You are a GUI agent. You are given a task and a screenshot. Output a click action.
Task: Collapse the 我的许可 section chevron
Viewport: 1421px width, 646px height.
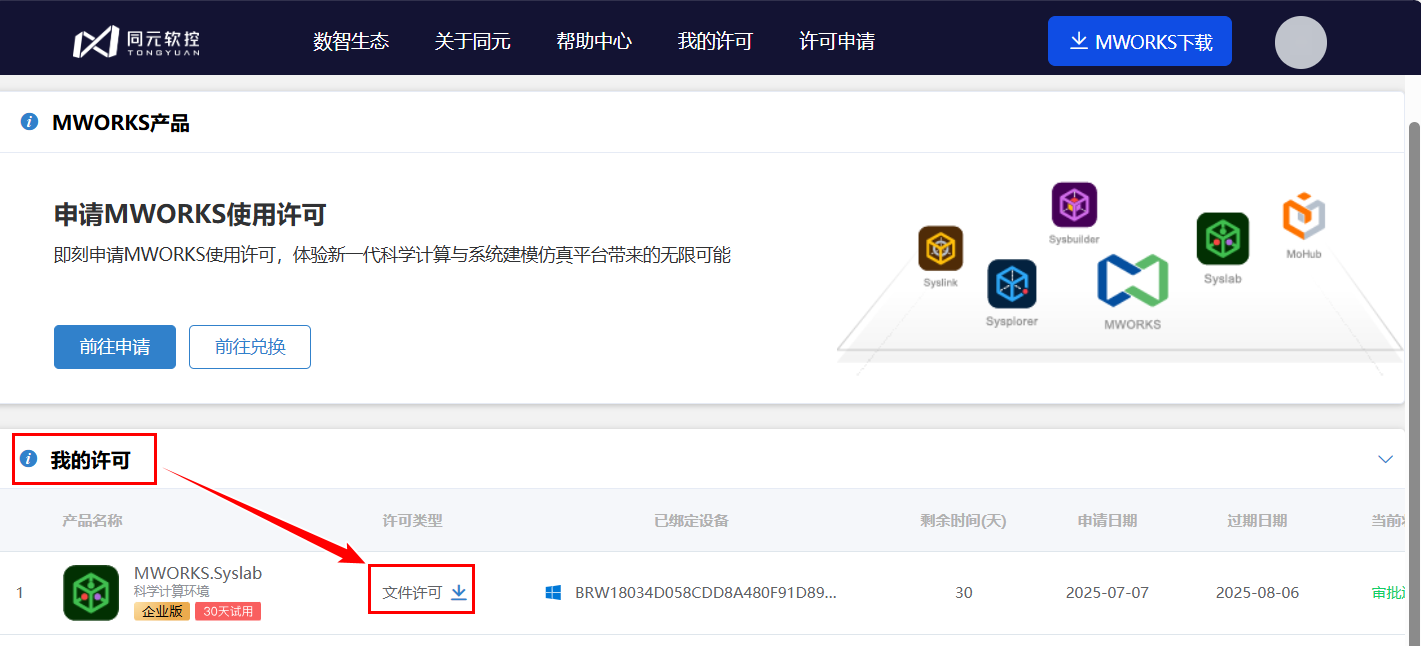(1385, 459)
